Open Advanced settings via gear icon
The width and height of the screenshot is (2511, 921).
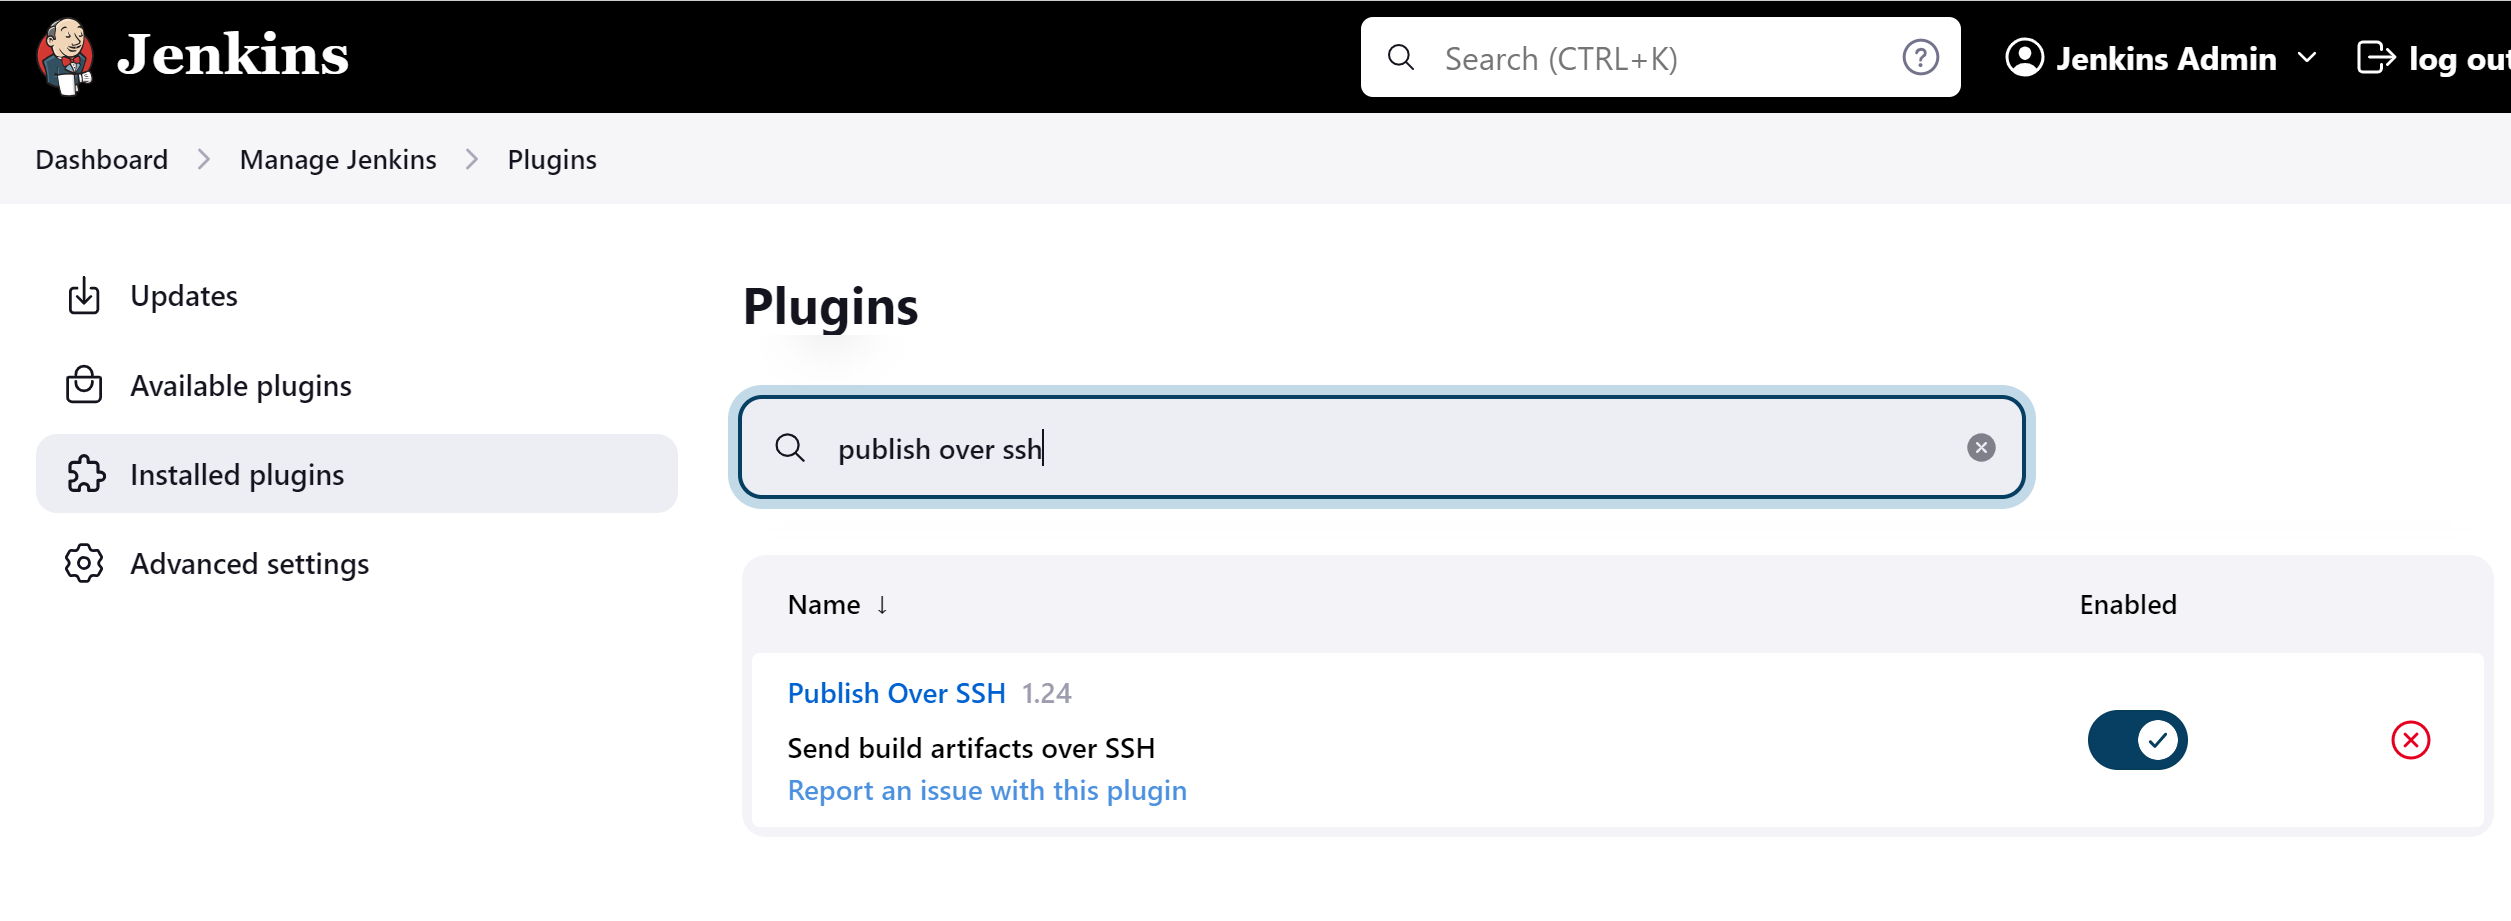tap(85, 563)
